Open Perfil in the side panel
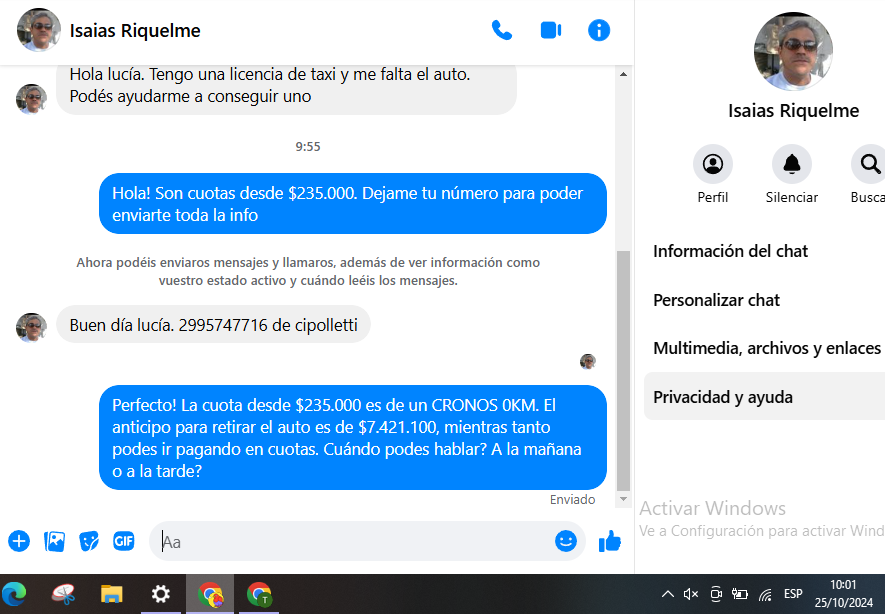Image resolution: width=885 pixels, height=614 pixels. pos(713,164)
